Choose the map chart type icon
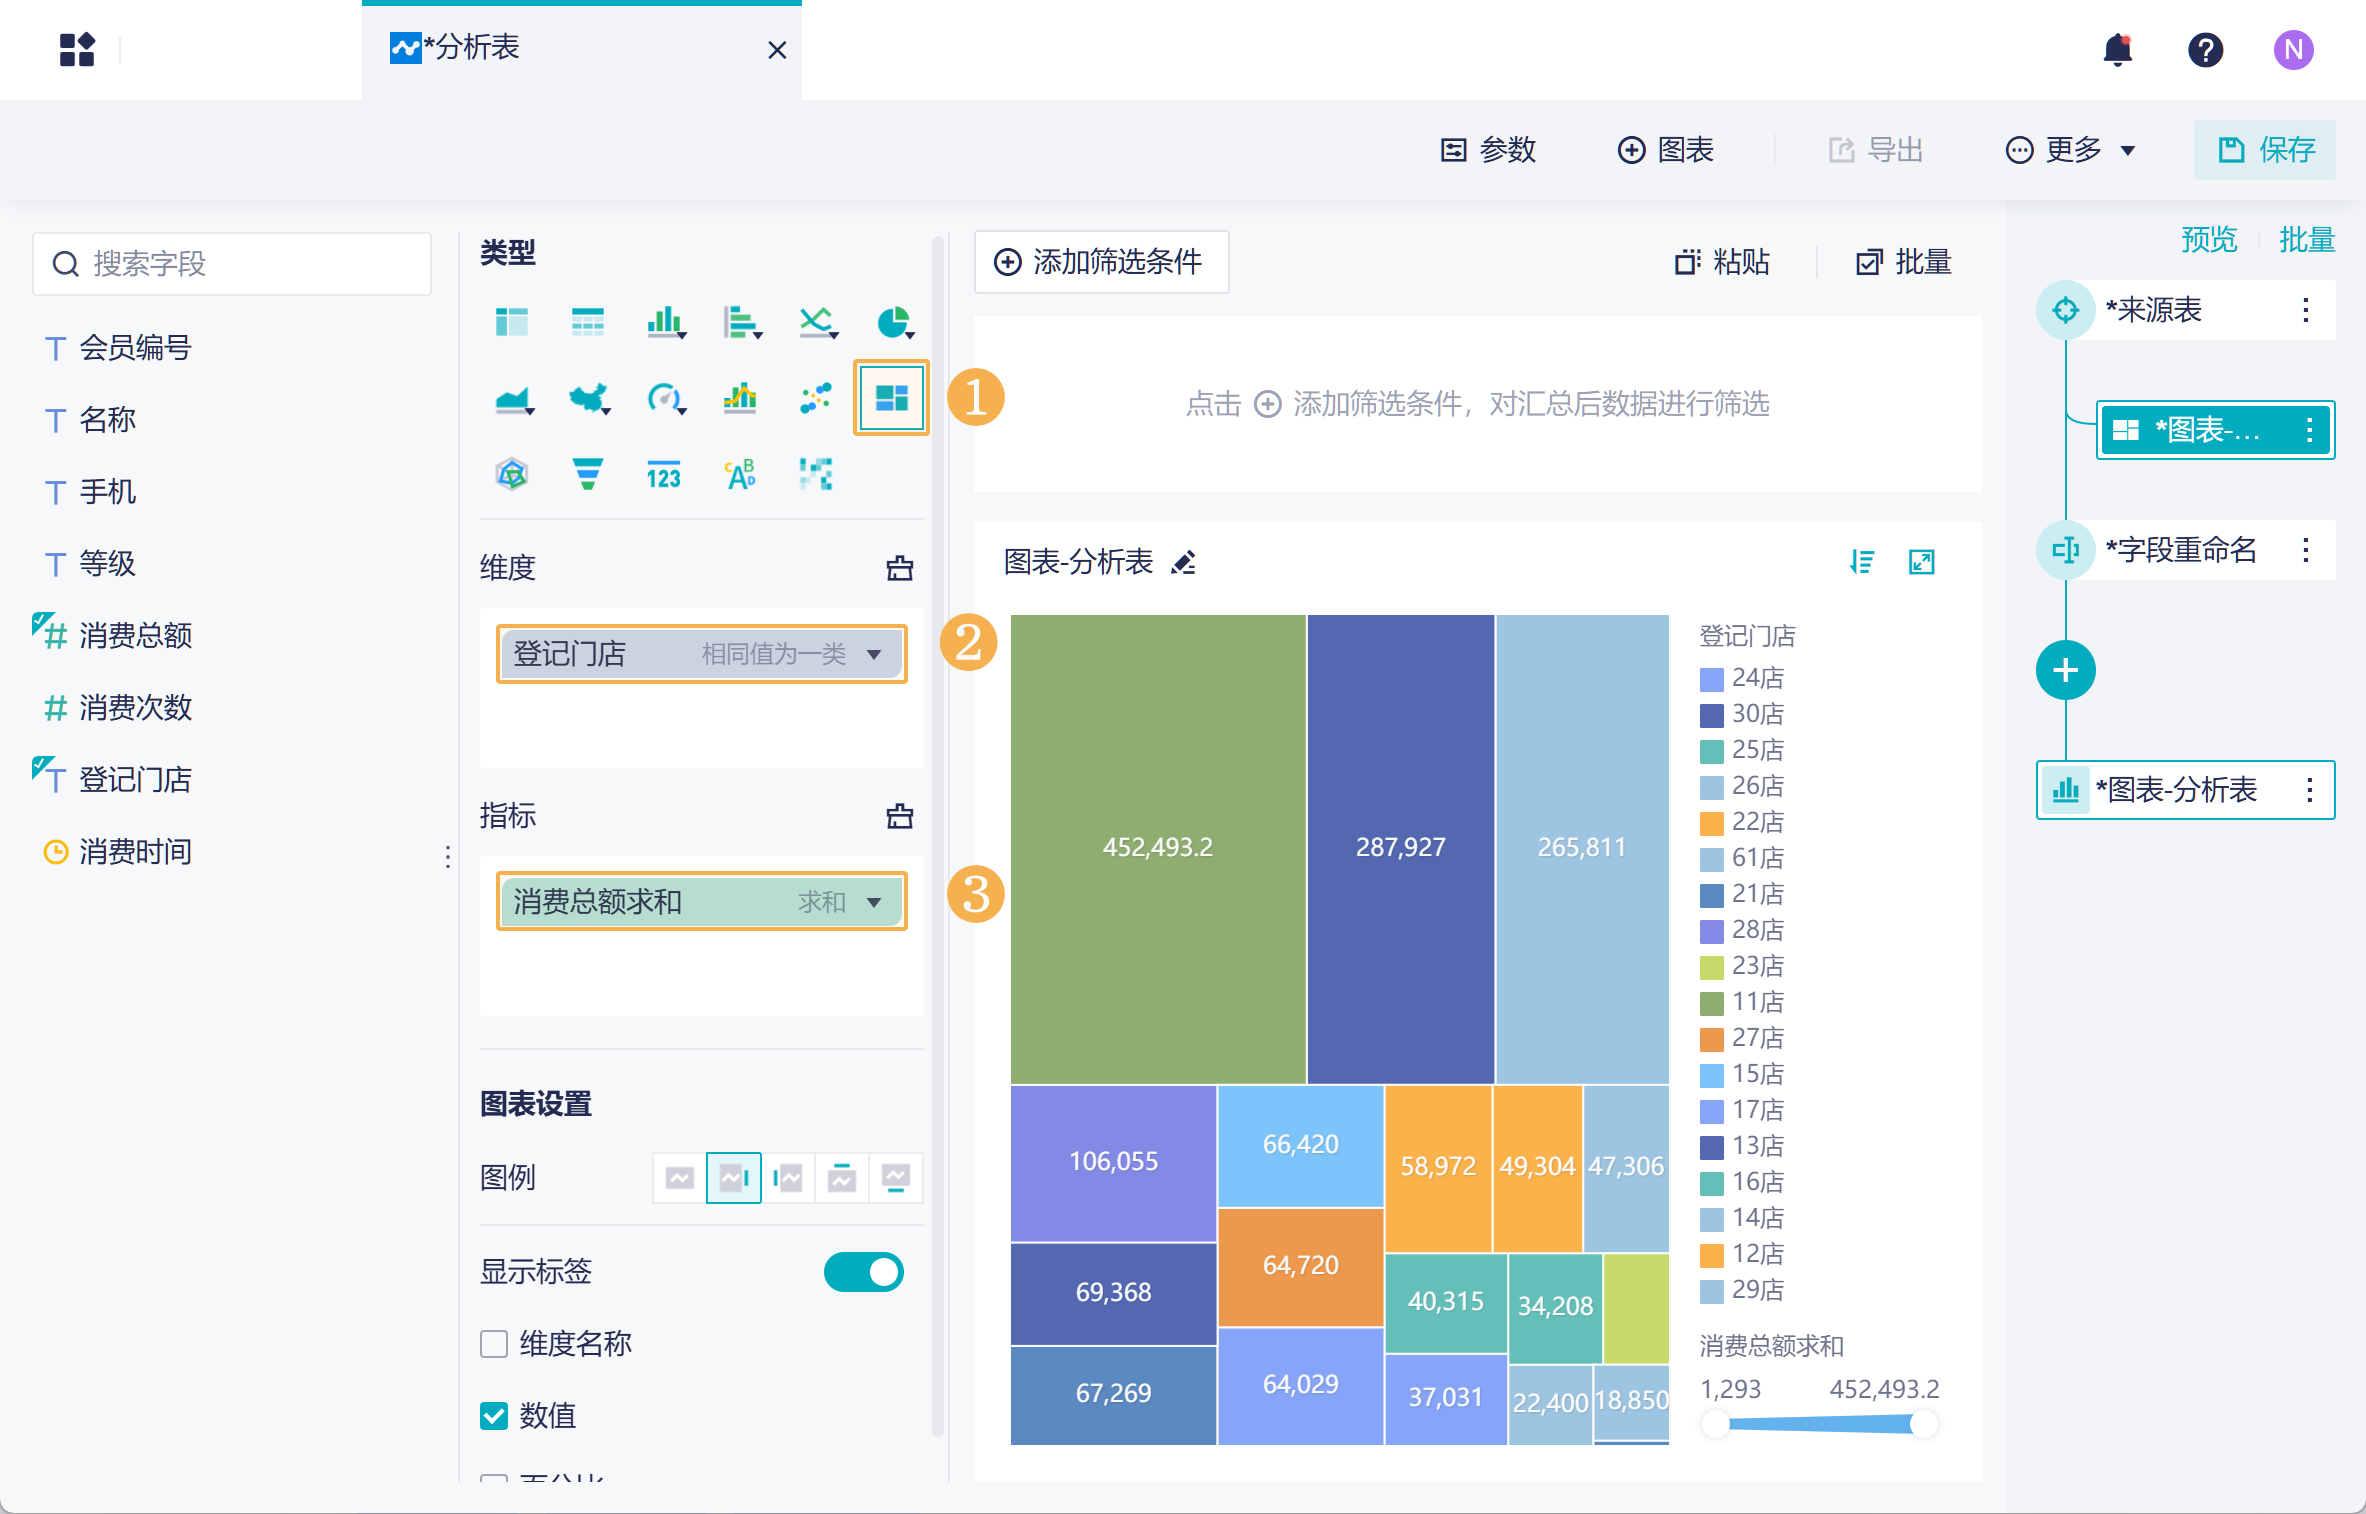The height and width of the screenshot is (1514, 2366). point(589,399)
